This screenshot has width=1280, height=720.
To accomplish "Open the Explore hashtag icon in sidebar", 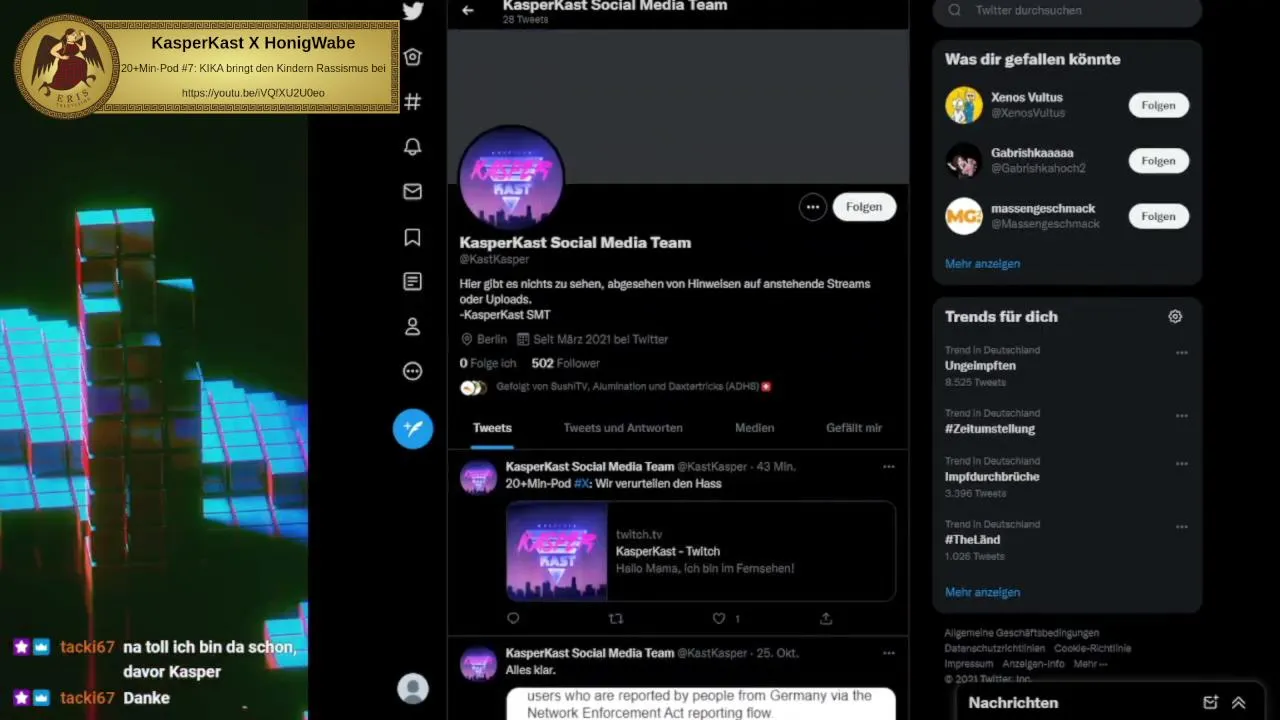I will [x=413, y=102].
